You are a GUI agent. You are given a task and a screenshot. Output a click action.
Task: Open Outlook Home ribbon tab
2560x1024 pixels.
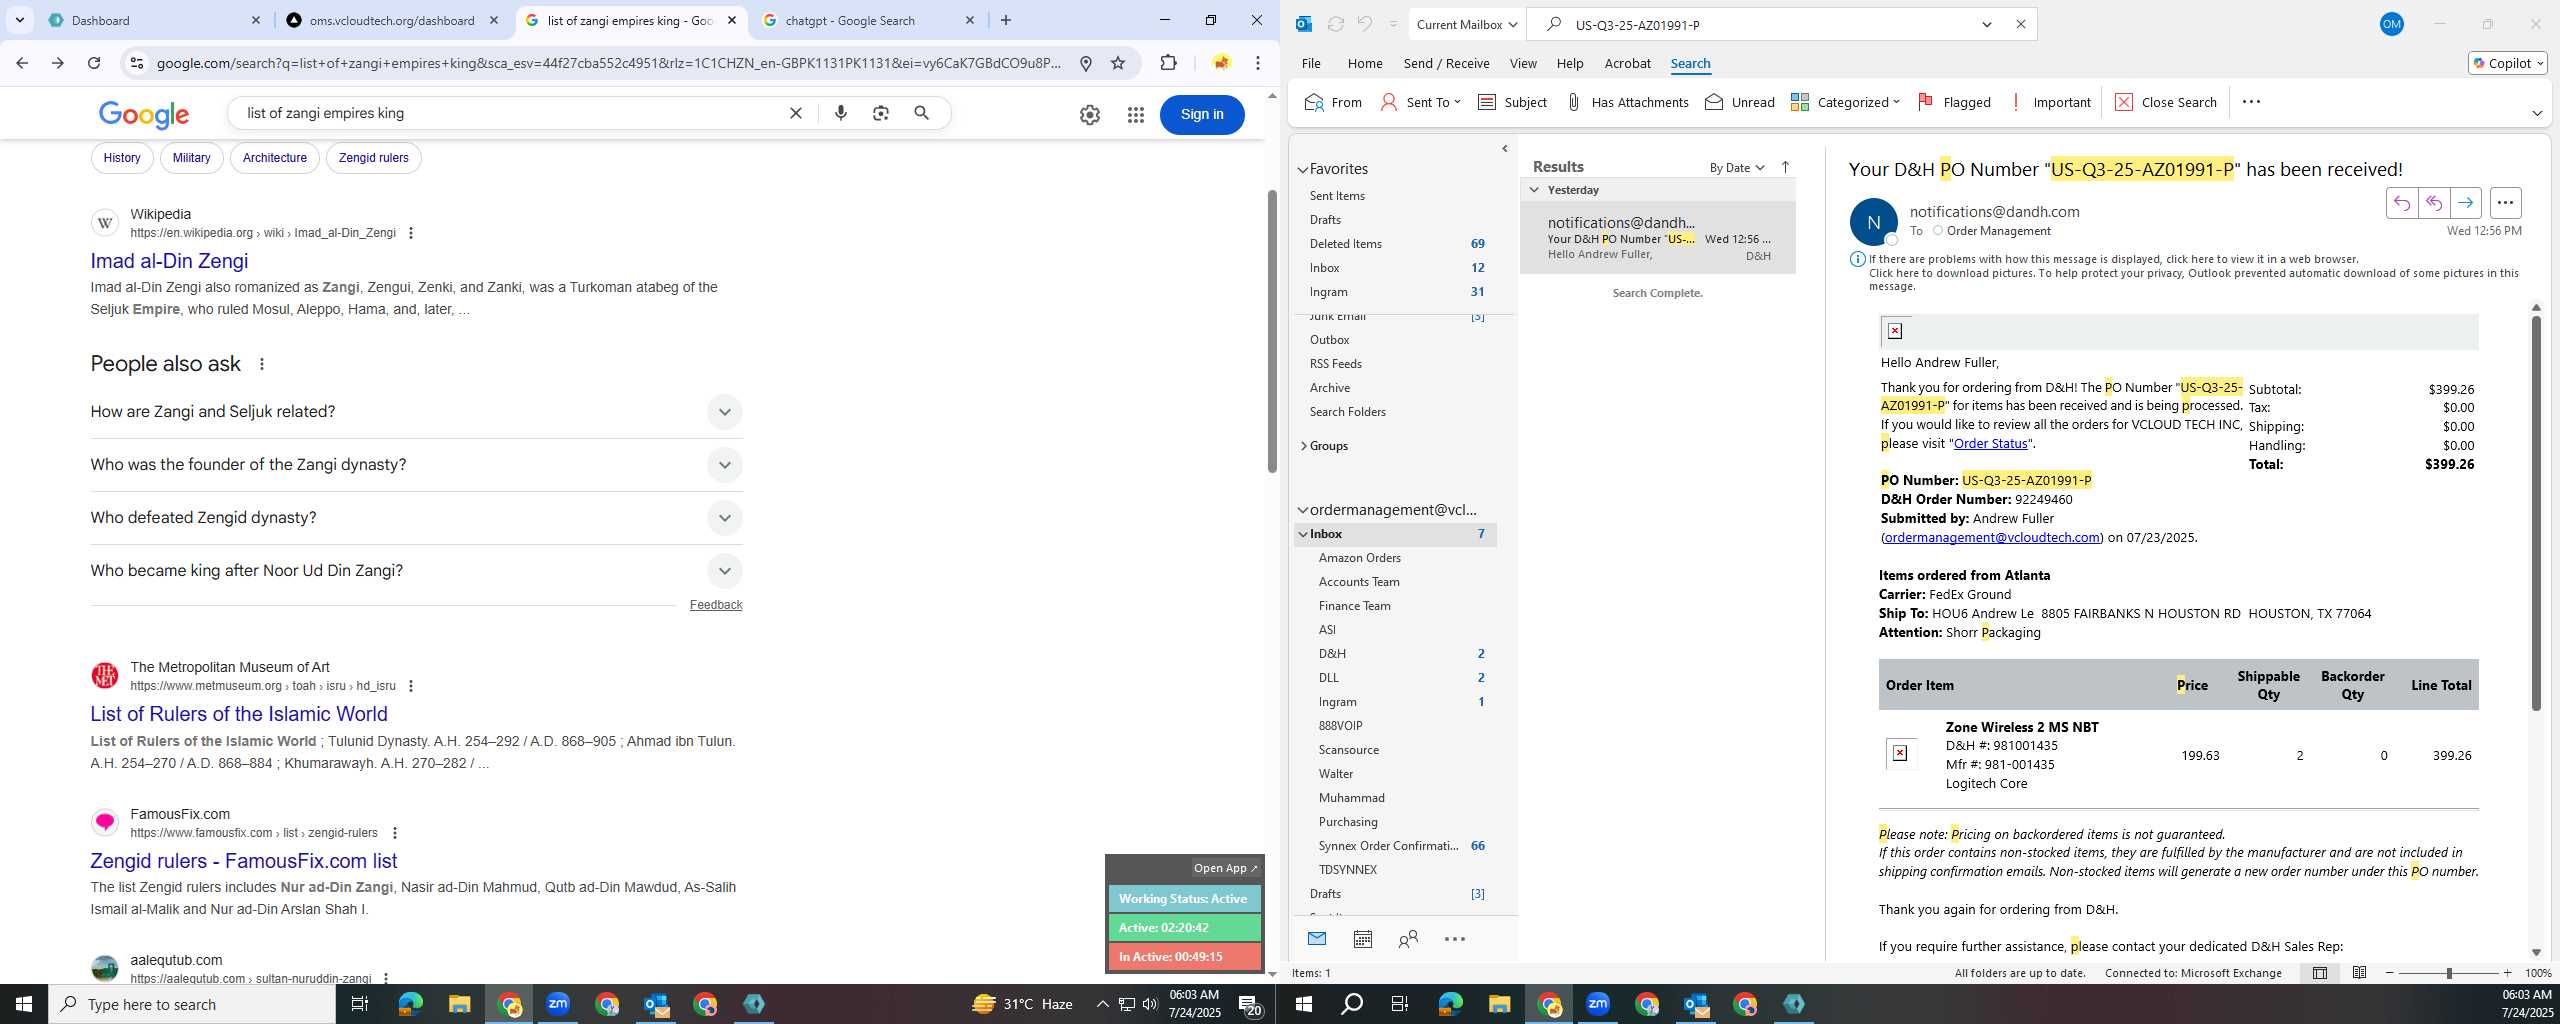click(1364, 63)
